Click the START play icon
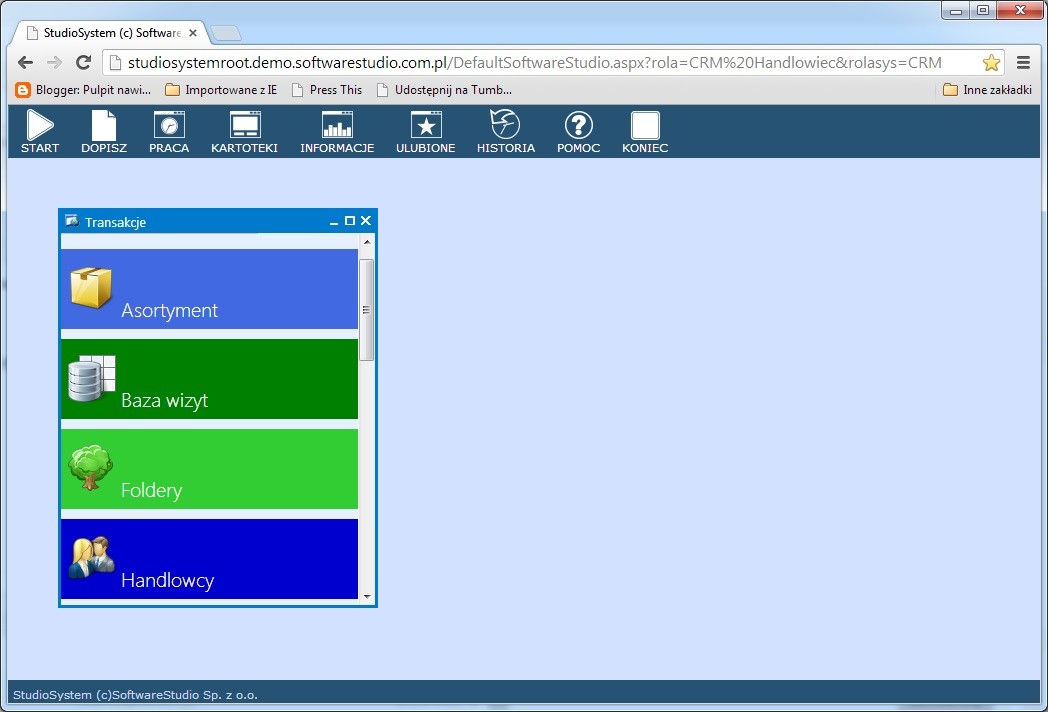The width and height of the screenshot is (1048, 712). pos(39,125)
